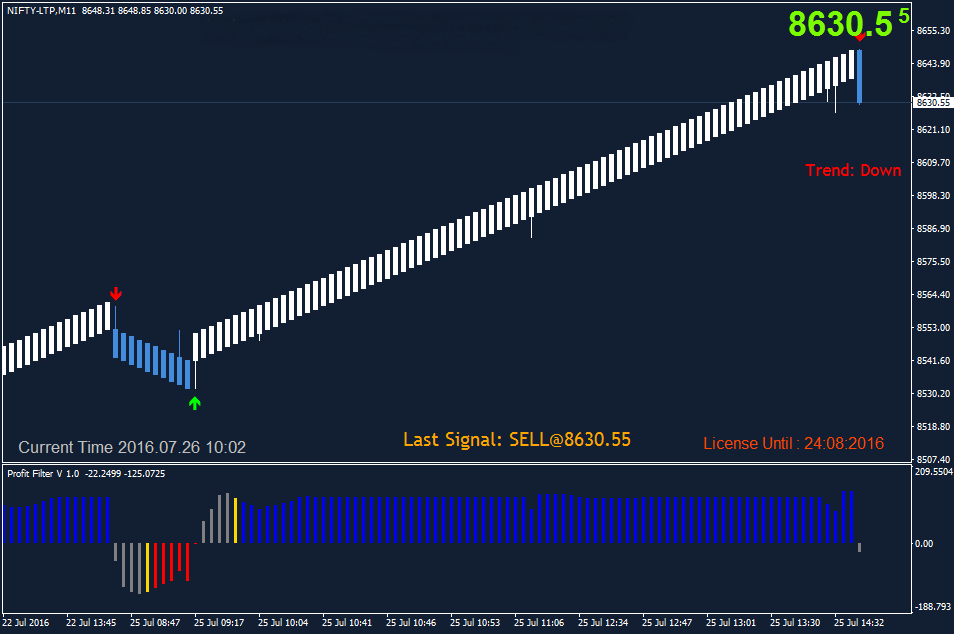Click the 8564.40 price axis label
This screenshot has height=634, width=954.
(x=933, y=294)
